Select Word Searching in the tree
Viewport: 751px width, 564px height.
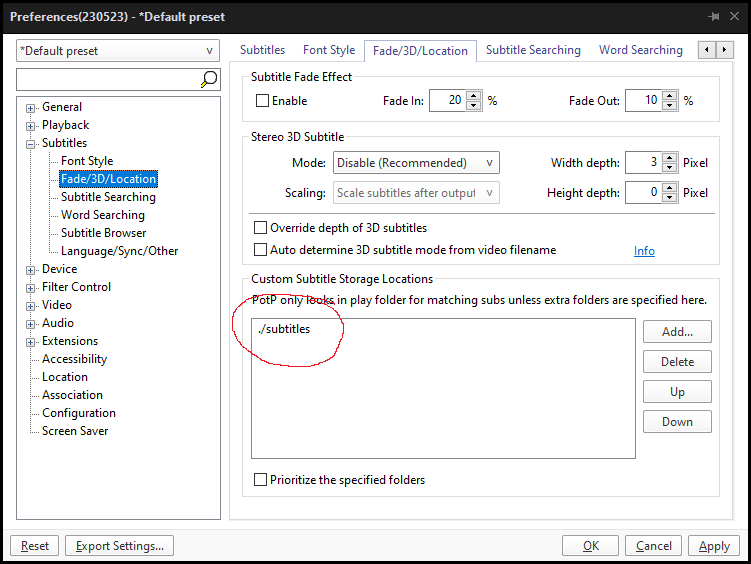pos(102,215)
